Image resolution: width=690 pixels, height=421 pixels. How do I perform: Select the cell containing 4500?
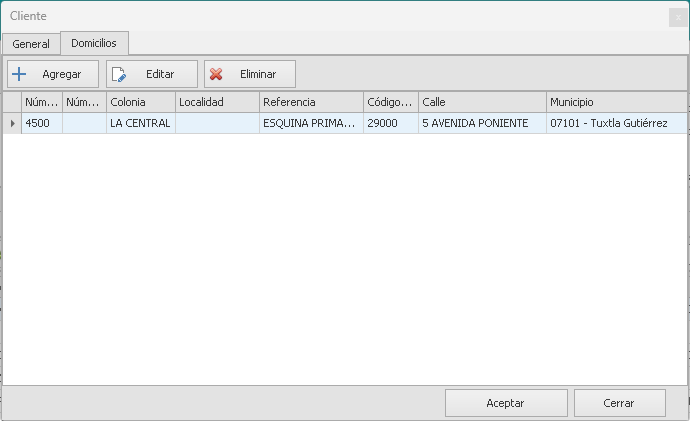pos(41,123)
